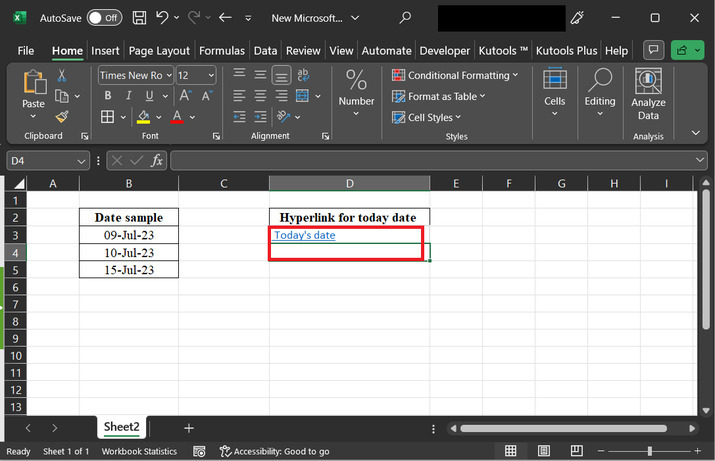This screenshot has width=715, height=461.
Task: Open the Analyze Data tool
Action: (x=648, y=93)
